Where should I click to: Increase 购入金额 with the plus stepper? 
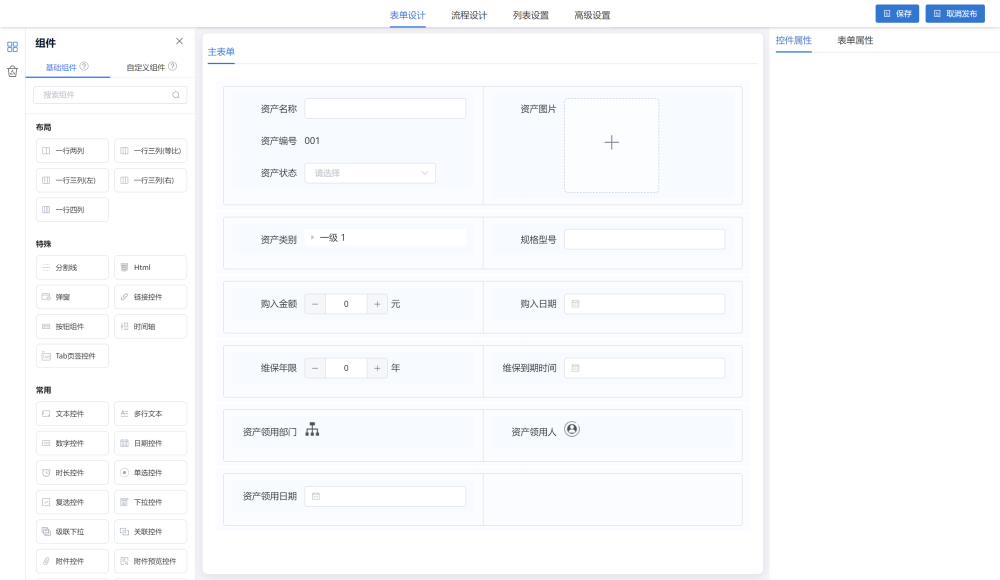[377, 304]
